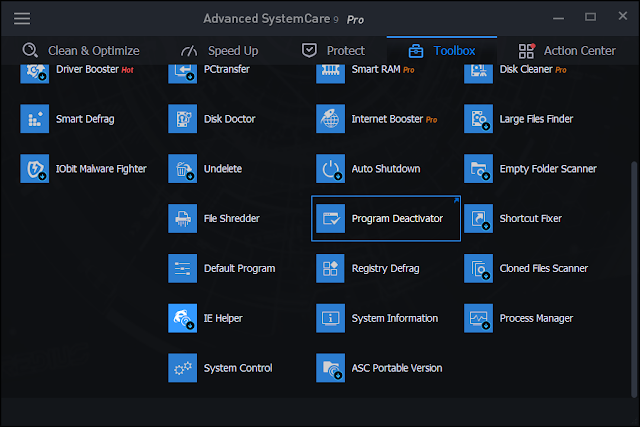This screenshot has width=640, height=427.
Task: Click the System Control text
Action: click(238, 368)
